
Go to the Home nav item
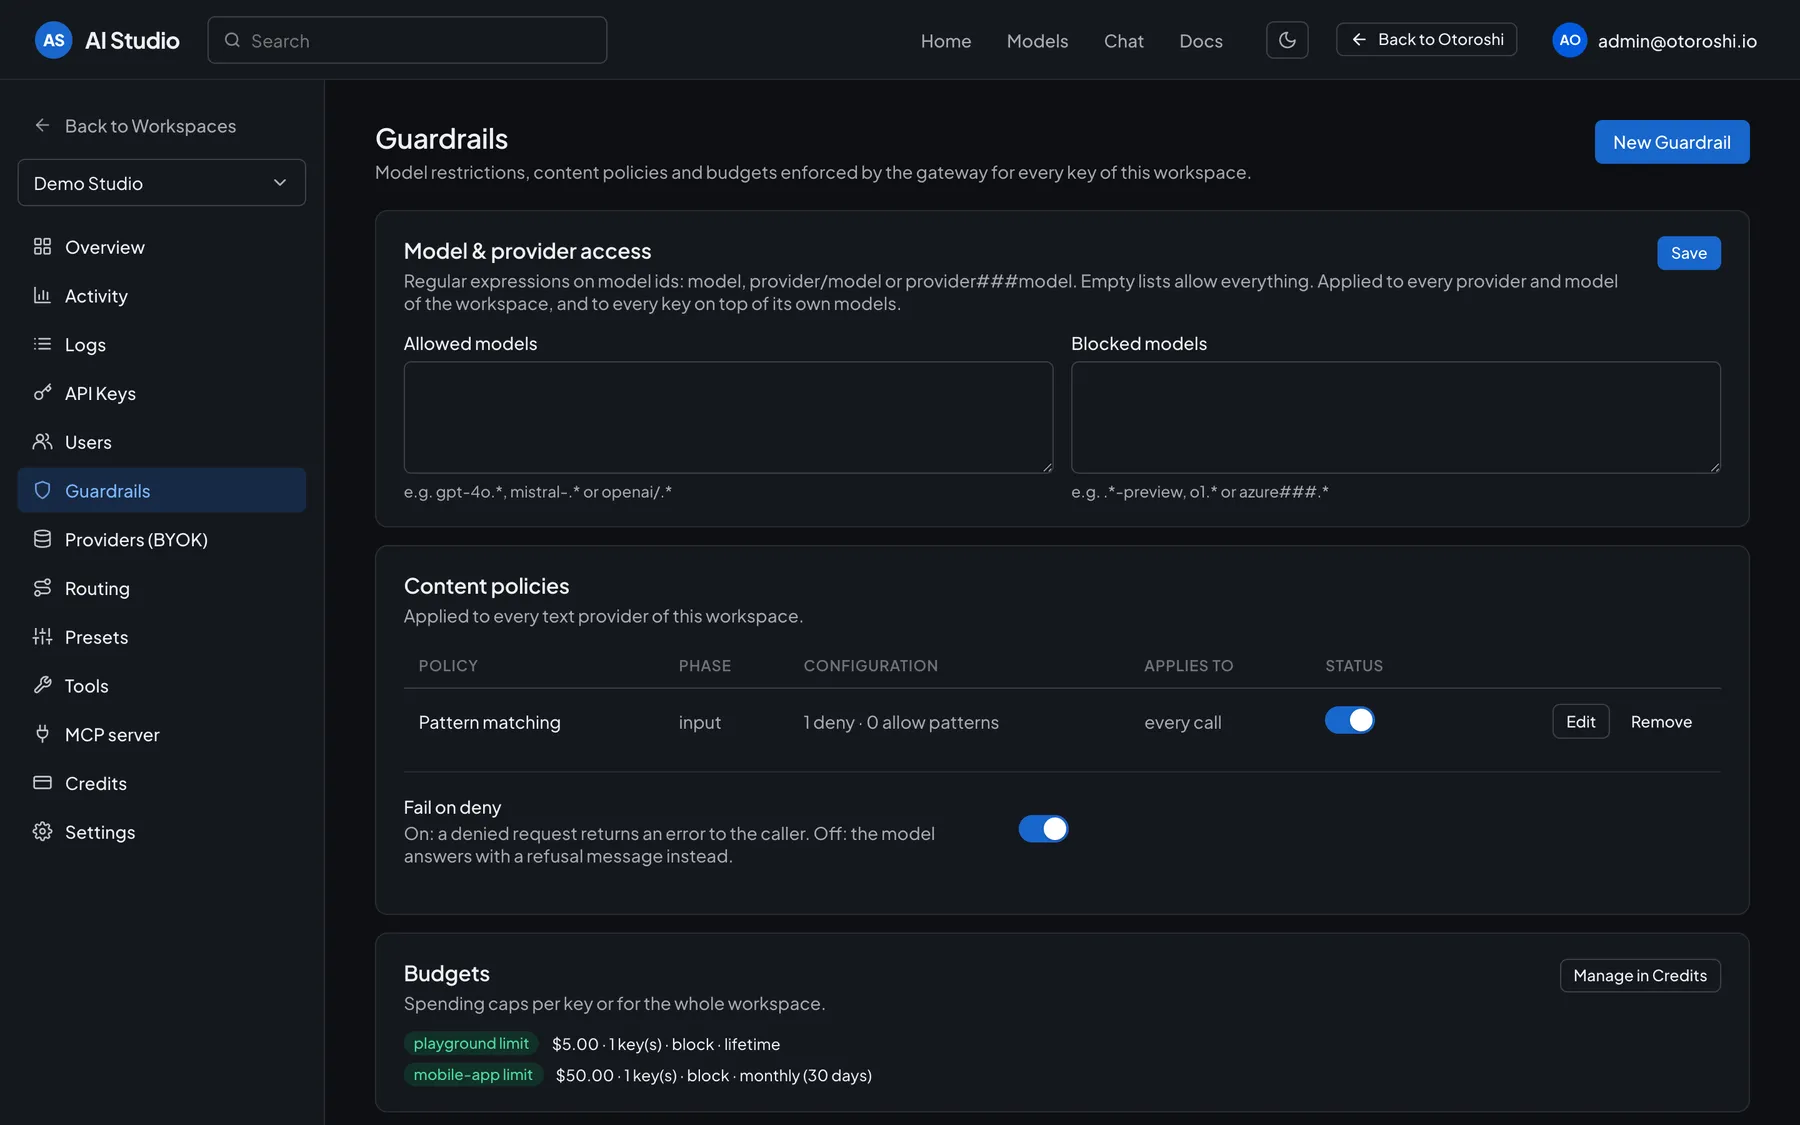(x=946, y=41)
